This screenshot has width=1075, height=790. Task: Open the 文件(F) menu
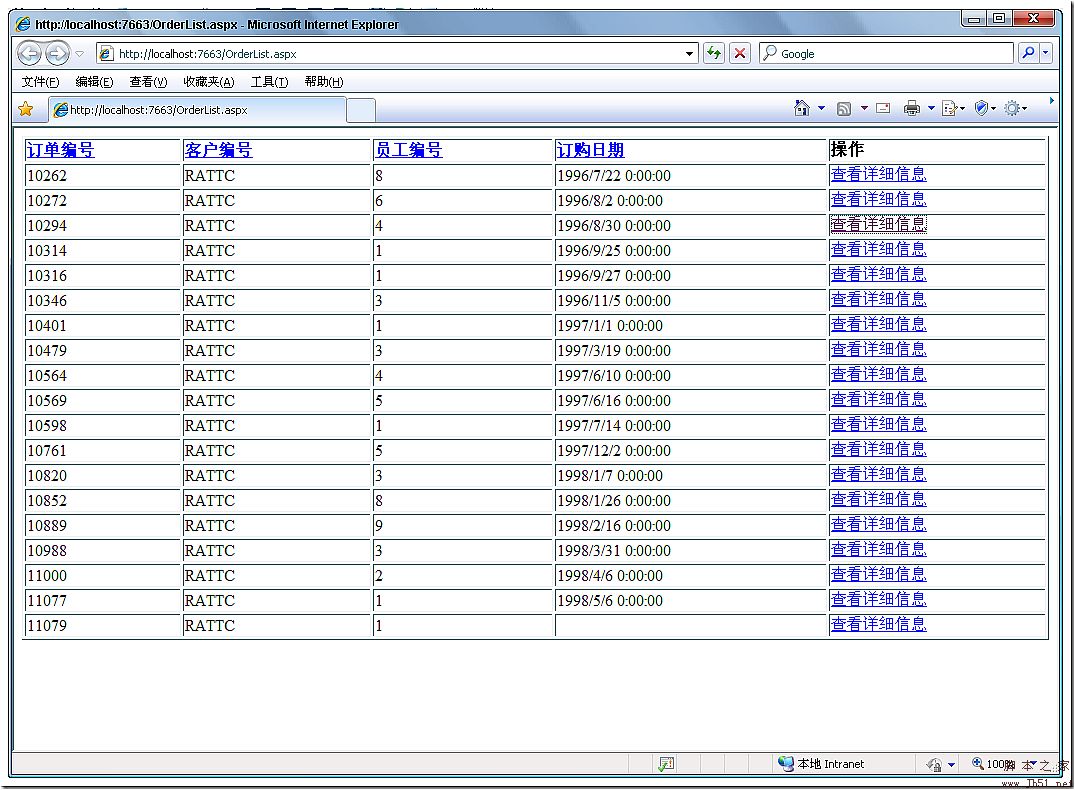click(x=40, y=82)
